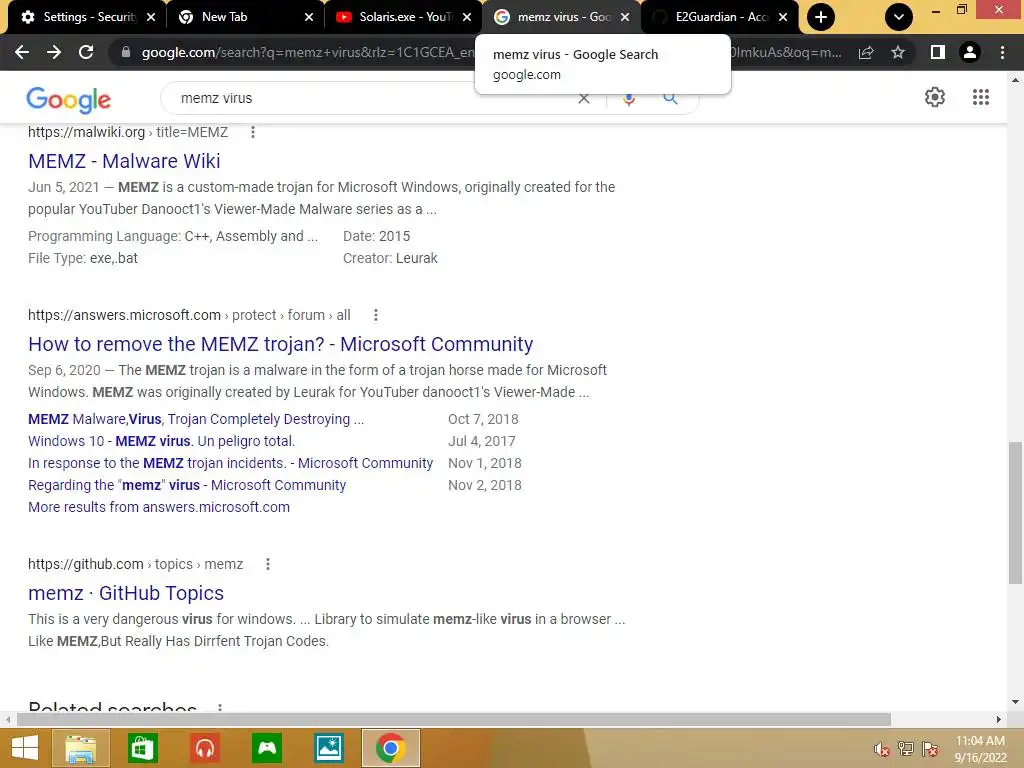Screen dimensions: 1024x768
Task: Open MEMZ Malware, Virus, Trojan Completely Destroying link
Action: (x=196, y=419)
